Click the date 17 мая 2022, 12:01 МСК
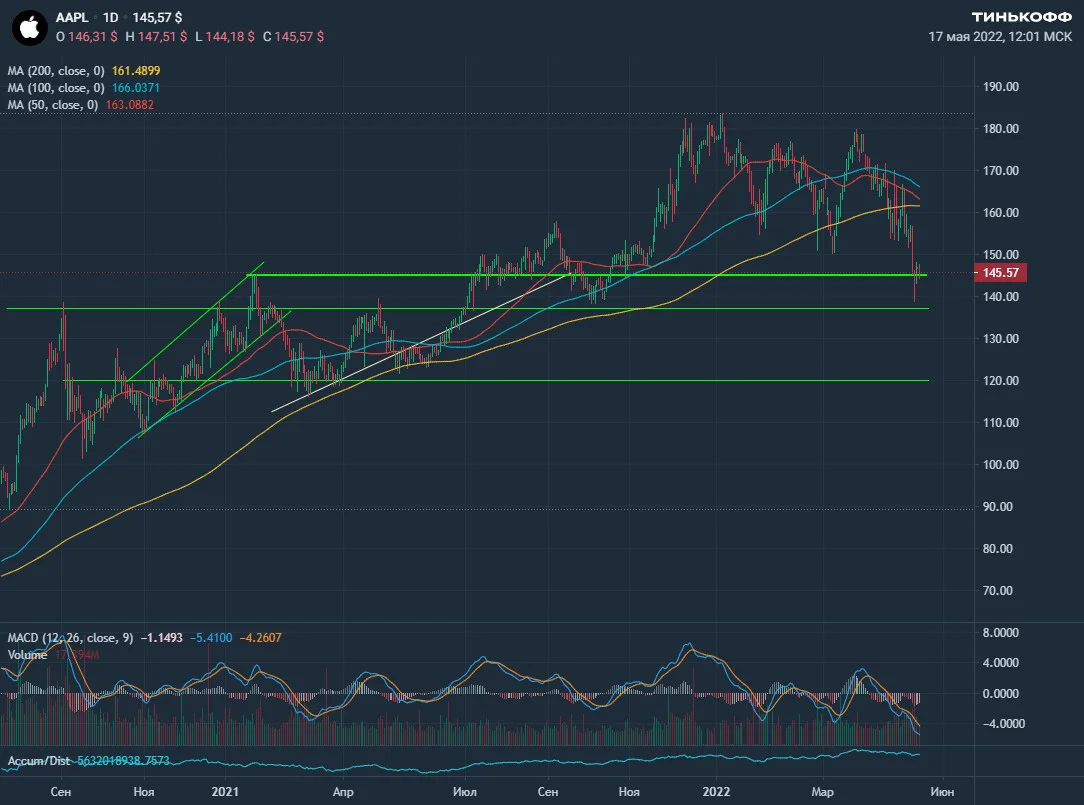The width and height of the screenshot is (1084, 805). click(1000, 37)
